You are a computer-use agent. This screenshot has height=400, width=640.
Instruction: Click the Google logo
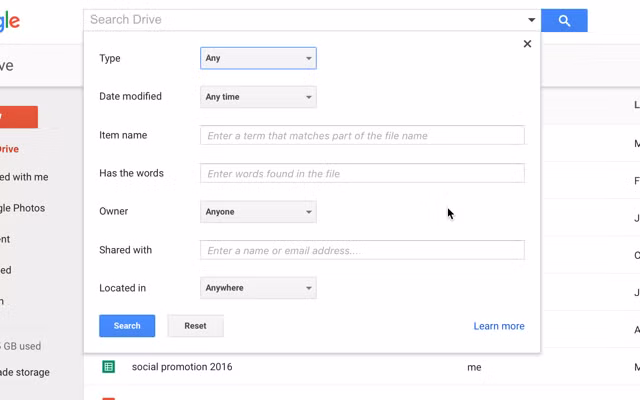(x=10, y=21)
